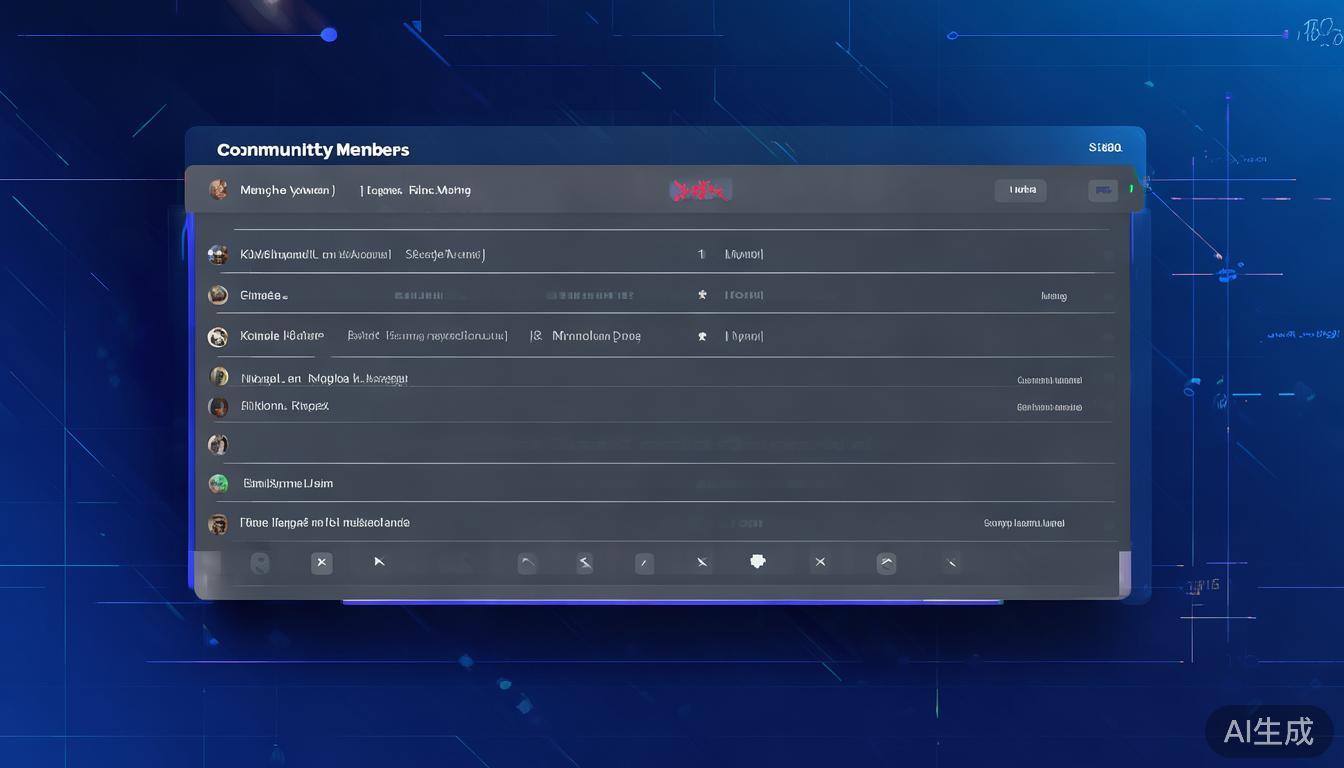
Task: Expand the status label on the Gimase row
Action: pos(1053,296)
